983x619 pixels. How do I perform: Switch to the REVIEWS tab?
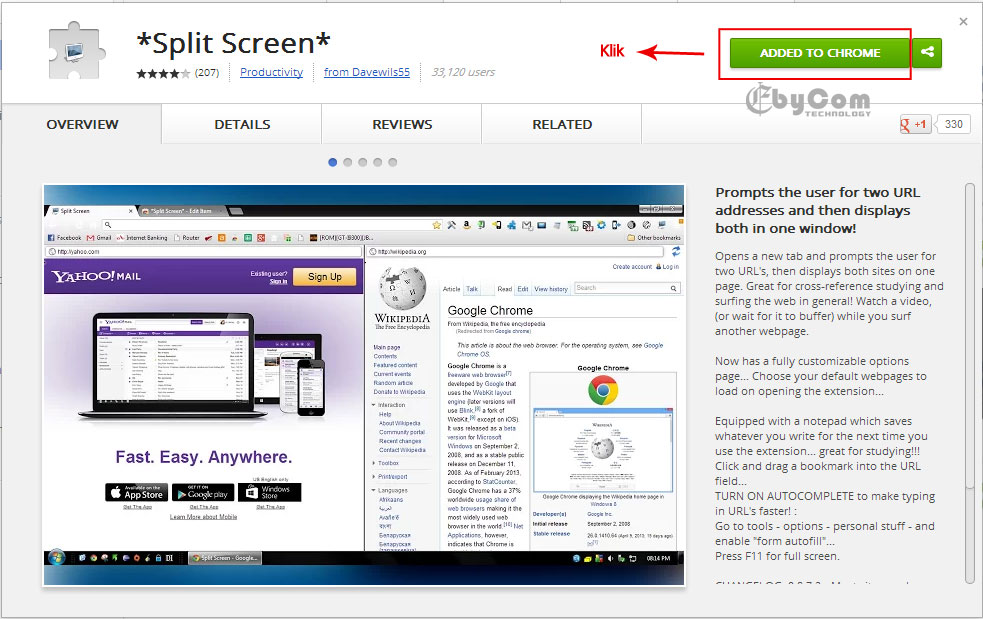(x=402, y=124)
